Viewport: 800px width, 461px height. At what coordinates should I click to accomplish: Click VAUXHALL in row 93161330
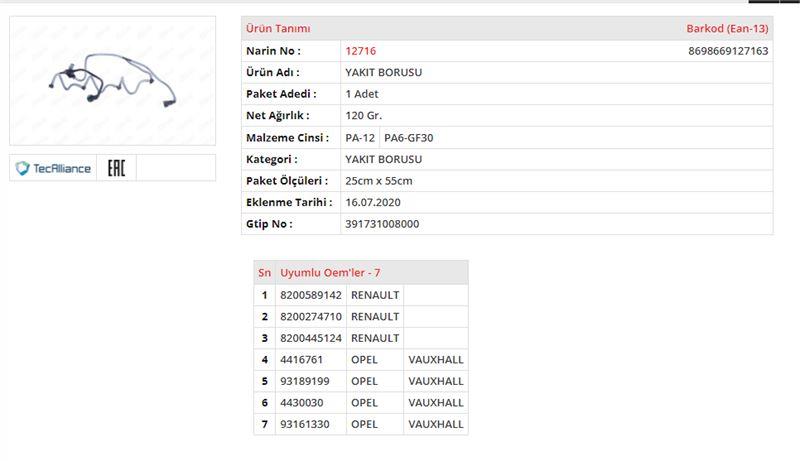coord(436,424)
